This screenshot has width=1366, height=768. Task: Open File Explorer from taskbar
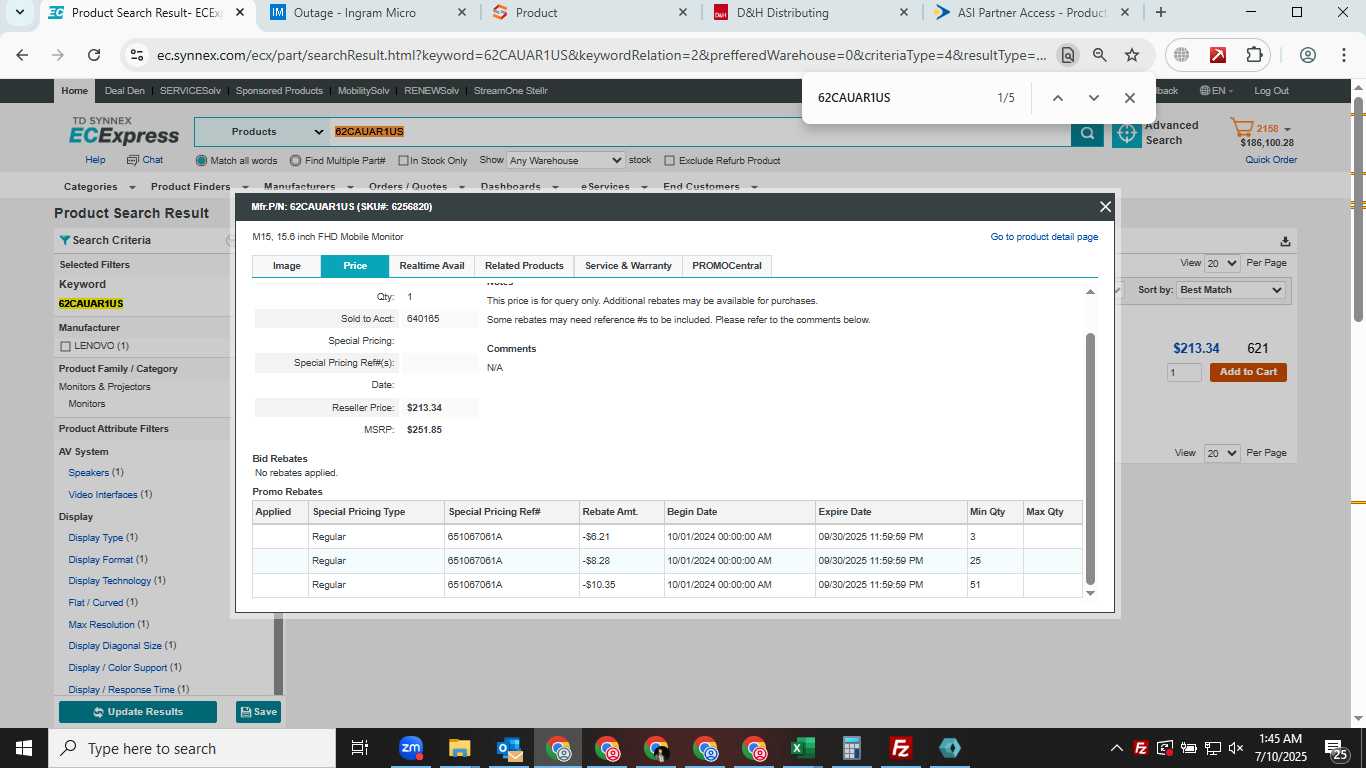point(460,748)
